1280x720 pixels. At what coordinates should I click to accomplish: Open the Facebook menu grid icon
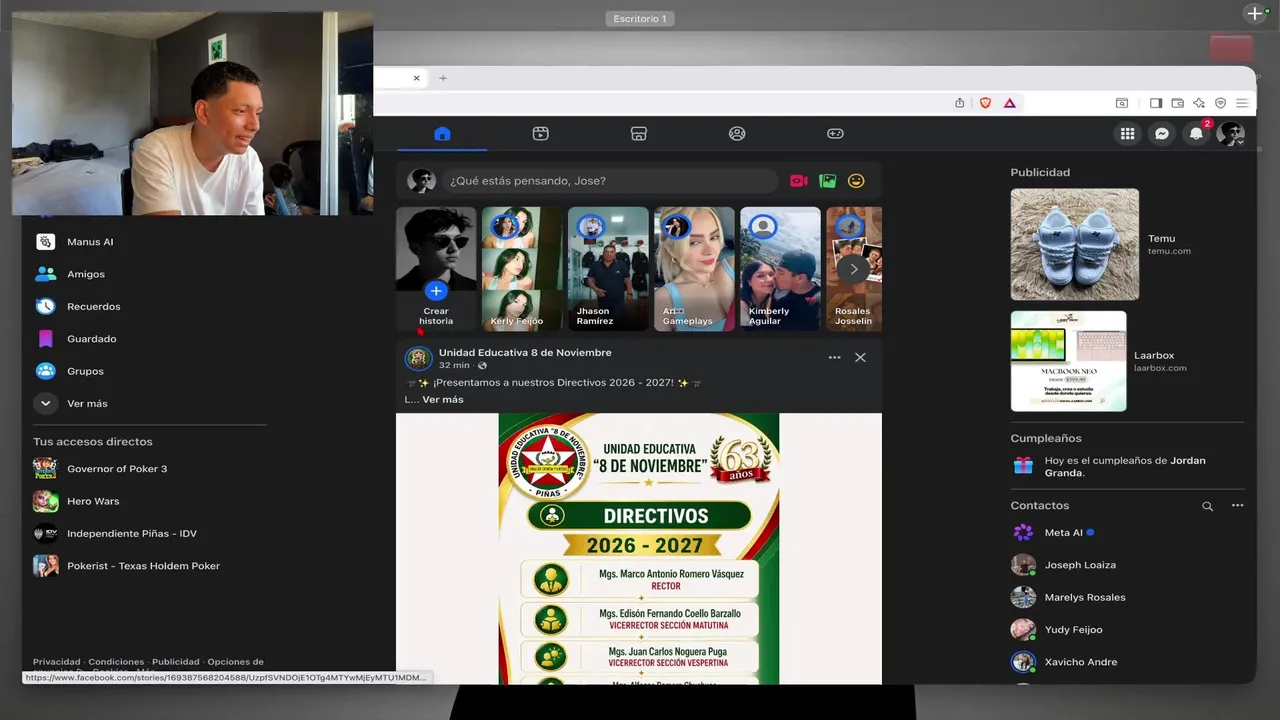[1128, 133]
